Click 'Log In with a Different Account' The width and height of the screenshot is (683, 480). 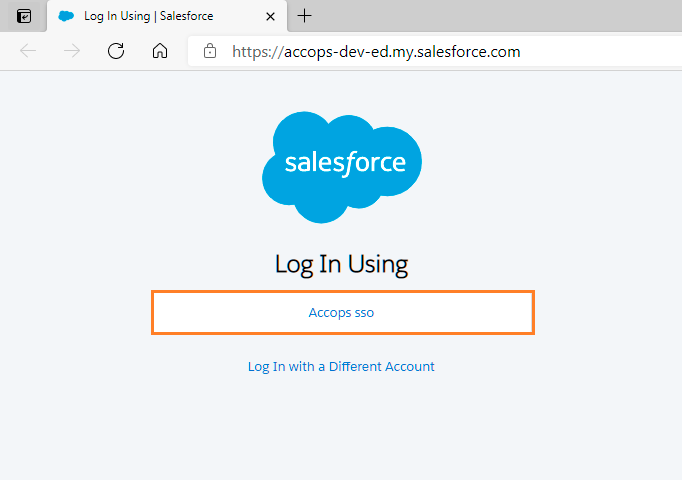(x=341, y=367)
